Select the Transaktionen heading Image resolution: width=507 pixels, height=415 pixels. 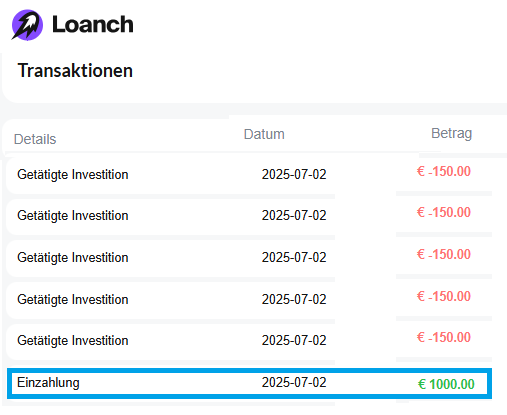click(75, 70)
